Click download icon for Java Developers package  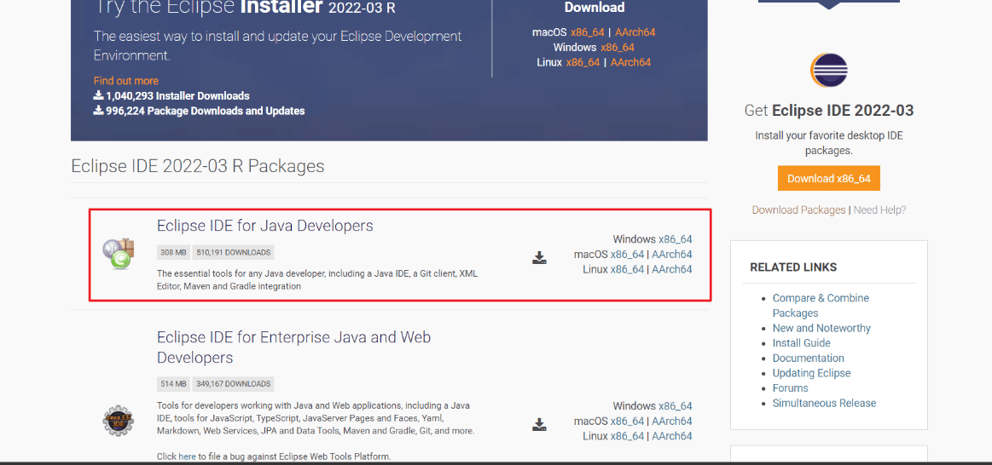click(x=539, y=257)
